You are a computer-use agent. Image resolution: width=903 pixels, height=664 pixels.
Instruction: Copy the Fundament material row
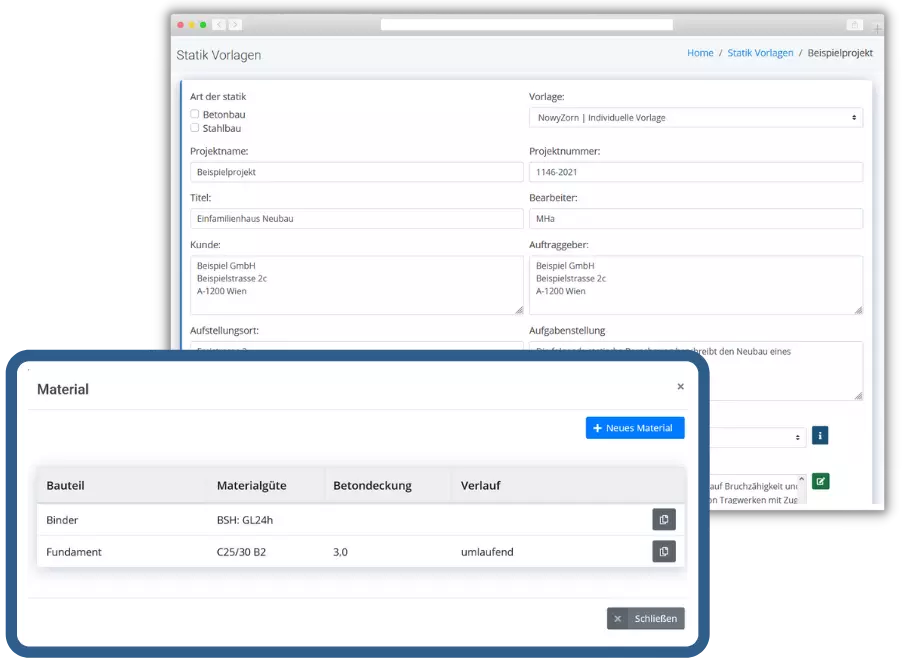click(x=663, y=551)
